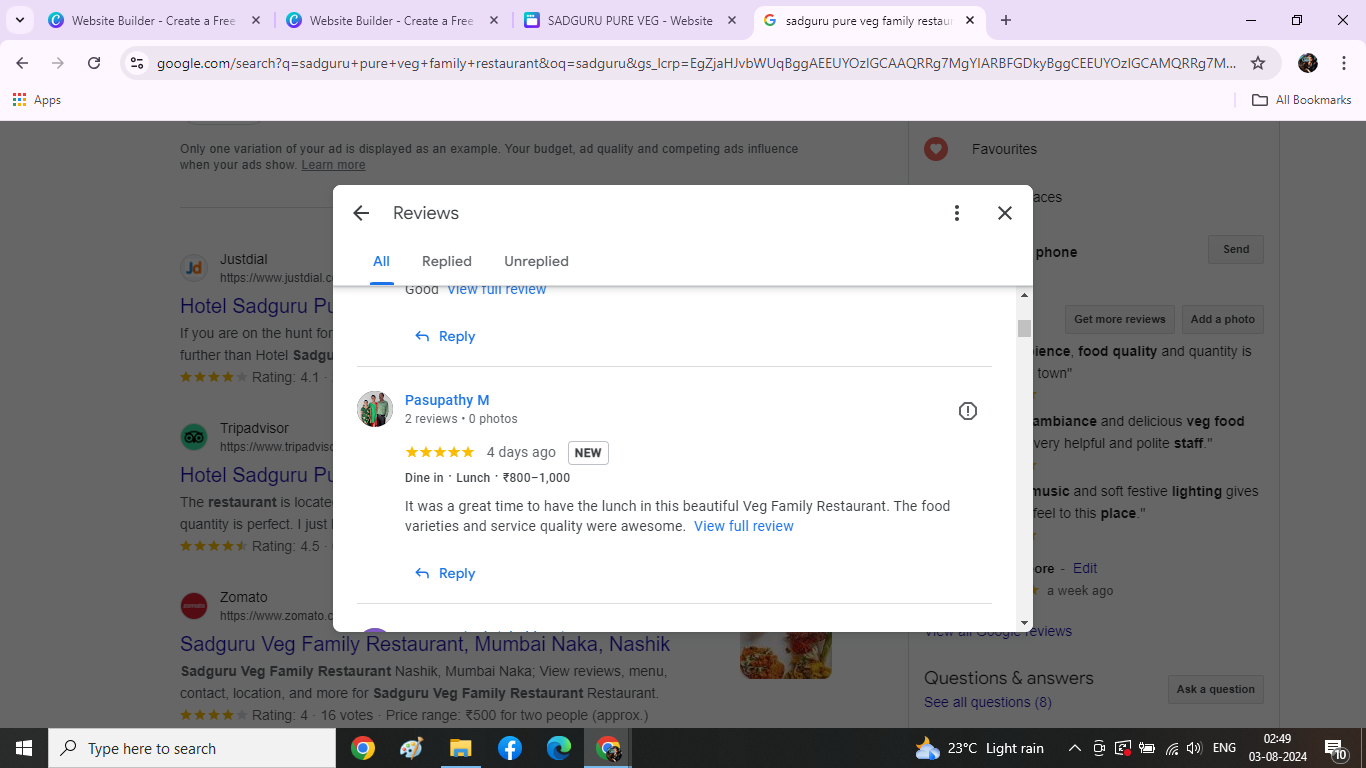Viewport: 1366px width, 768px height.
Task: Flag Pasupathy M's review with report icon
Action: [x=968, y=411]
